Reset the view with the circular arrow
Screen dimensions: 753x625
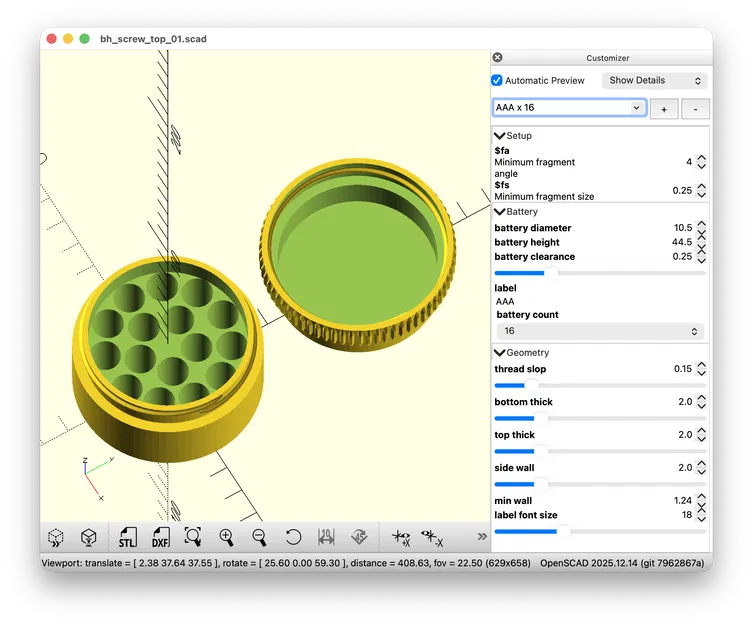point(293,537)
